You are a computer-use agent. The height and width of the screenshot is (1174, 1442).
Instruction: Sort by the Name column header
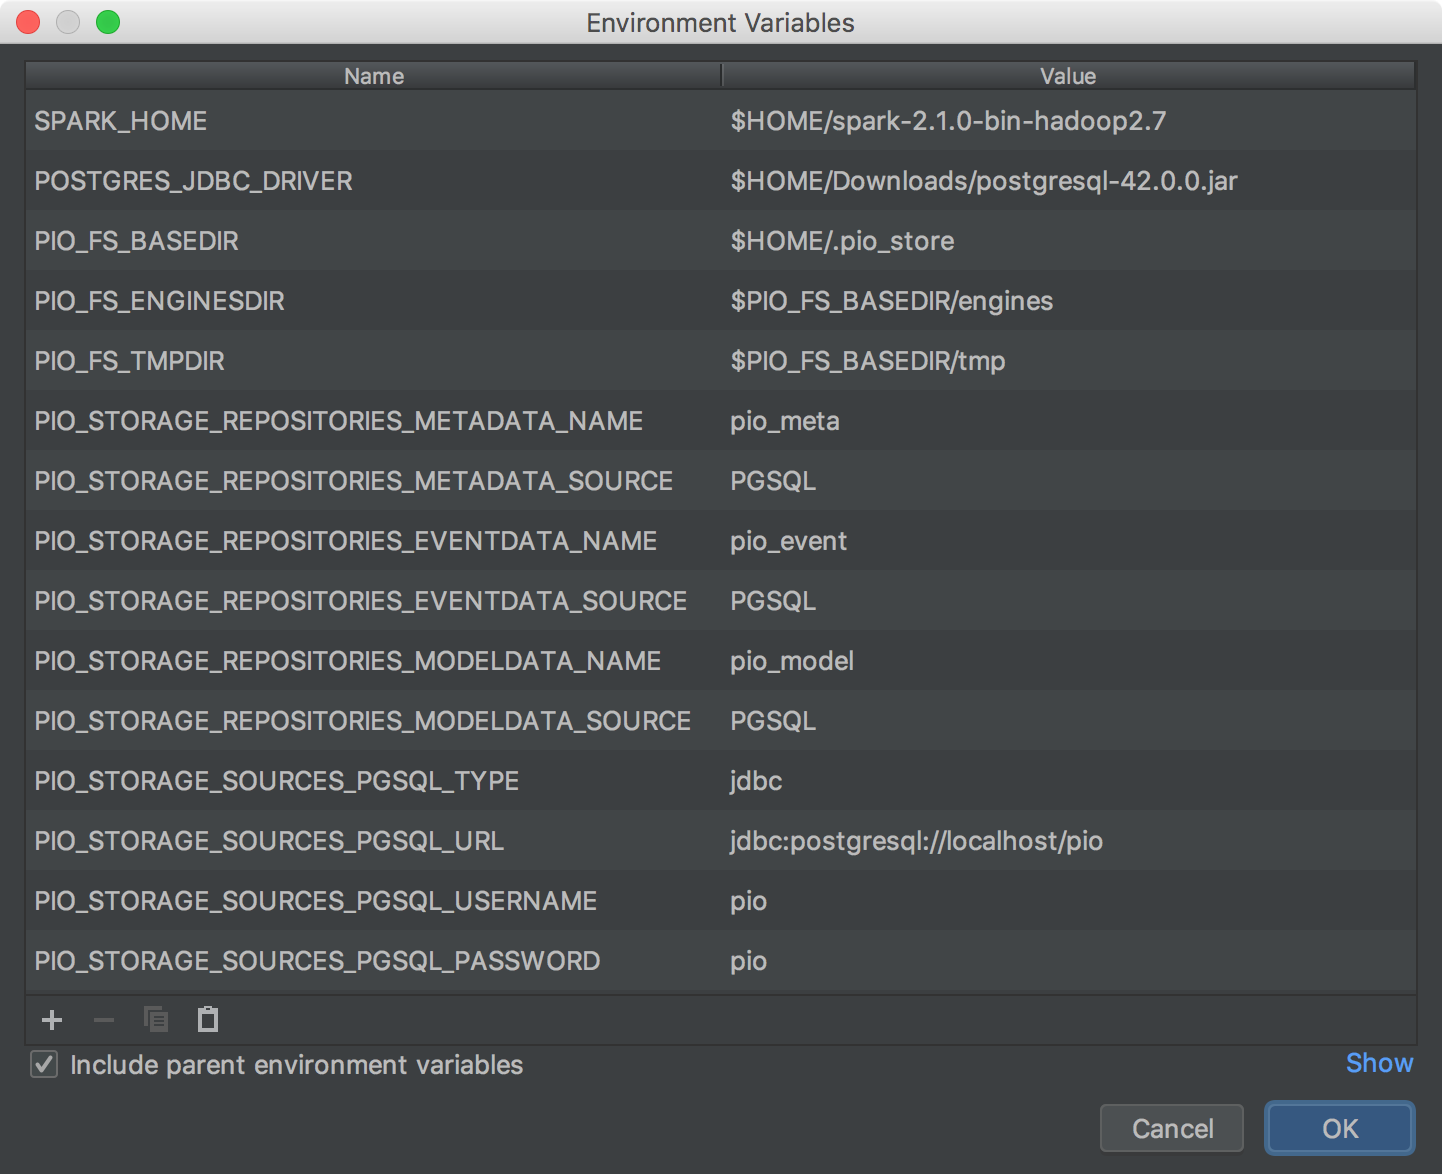coord(373,76)
